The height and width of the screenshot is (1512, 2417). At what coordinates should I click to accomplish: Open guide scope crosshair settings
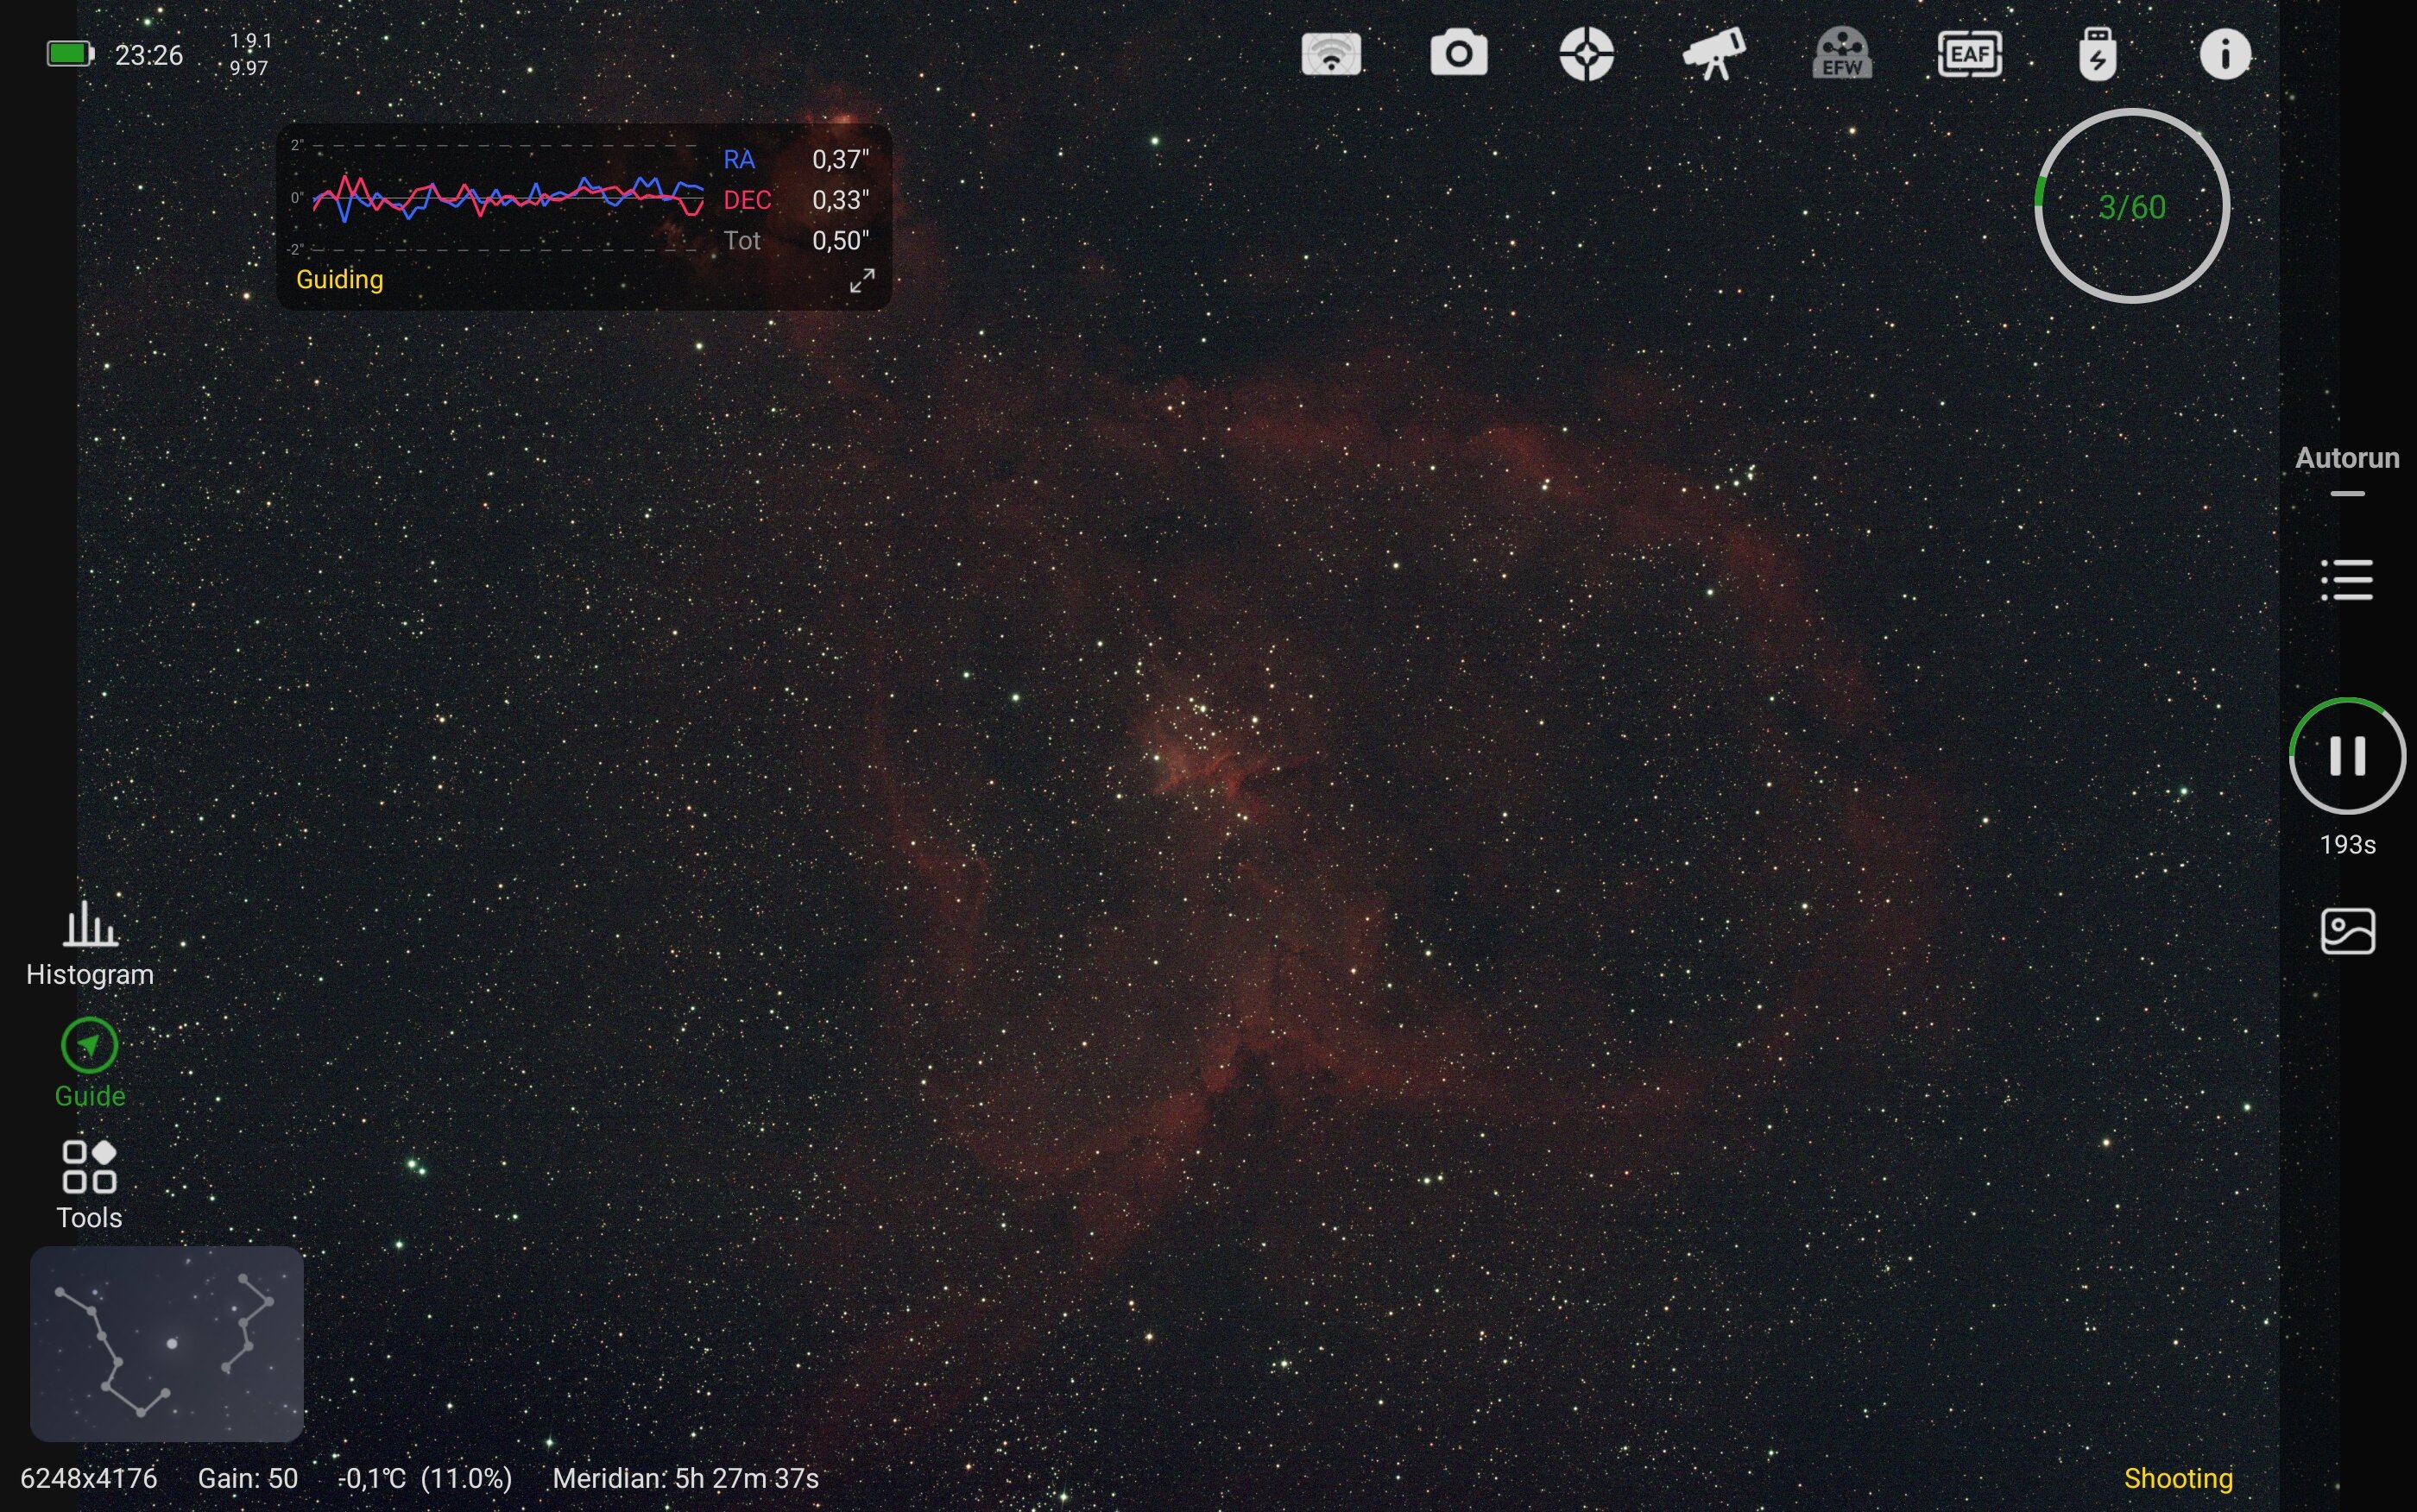[1587, 54]
